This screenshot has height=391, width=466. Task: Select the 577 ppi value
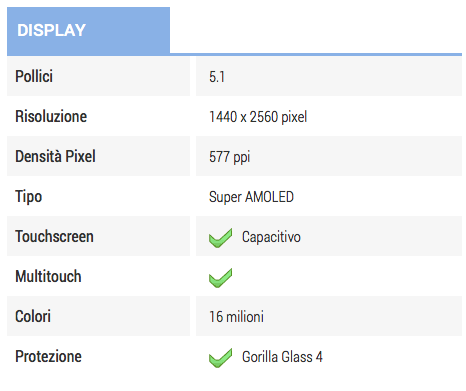coord(230,157)
